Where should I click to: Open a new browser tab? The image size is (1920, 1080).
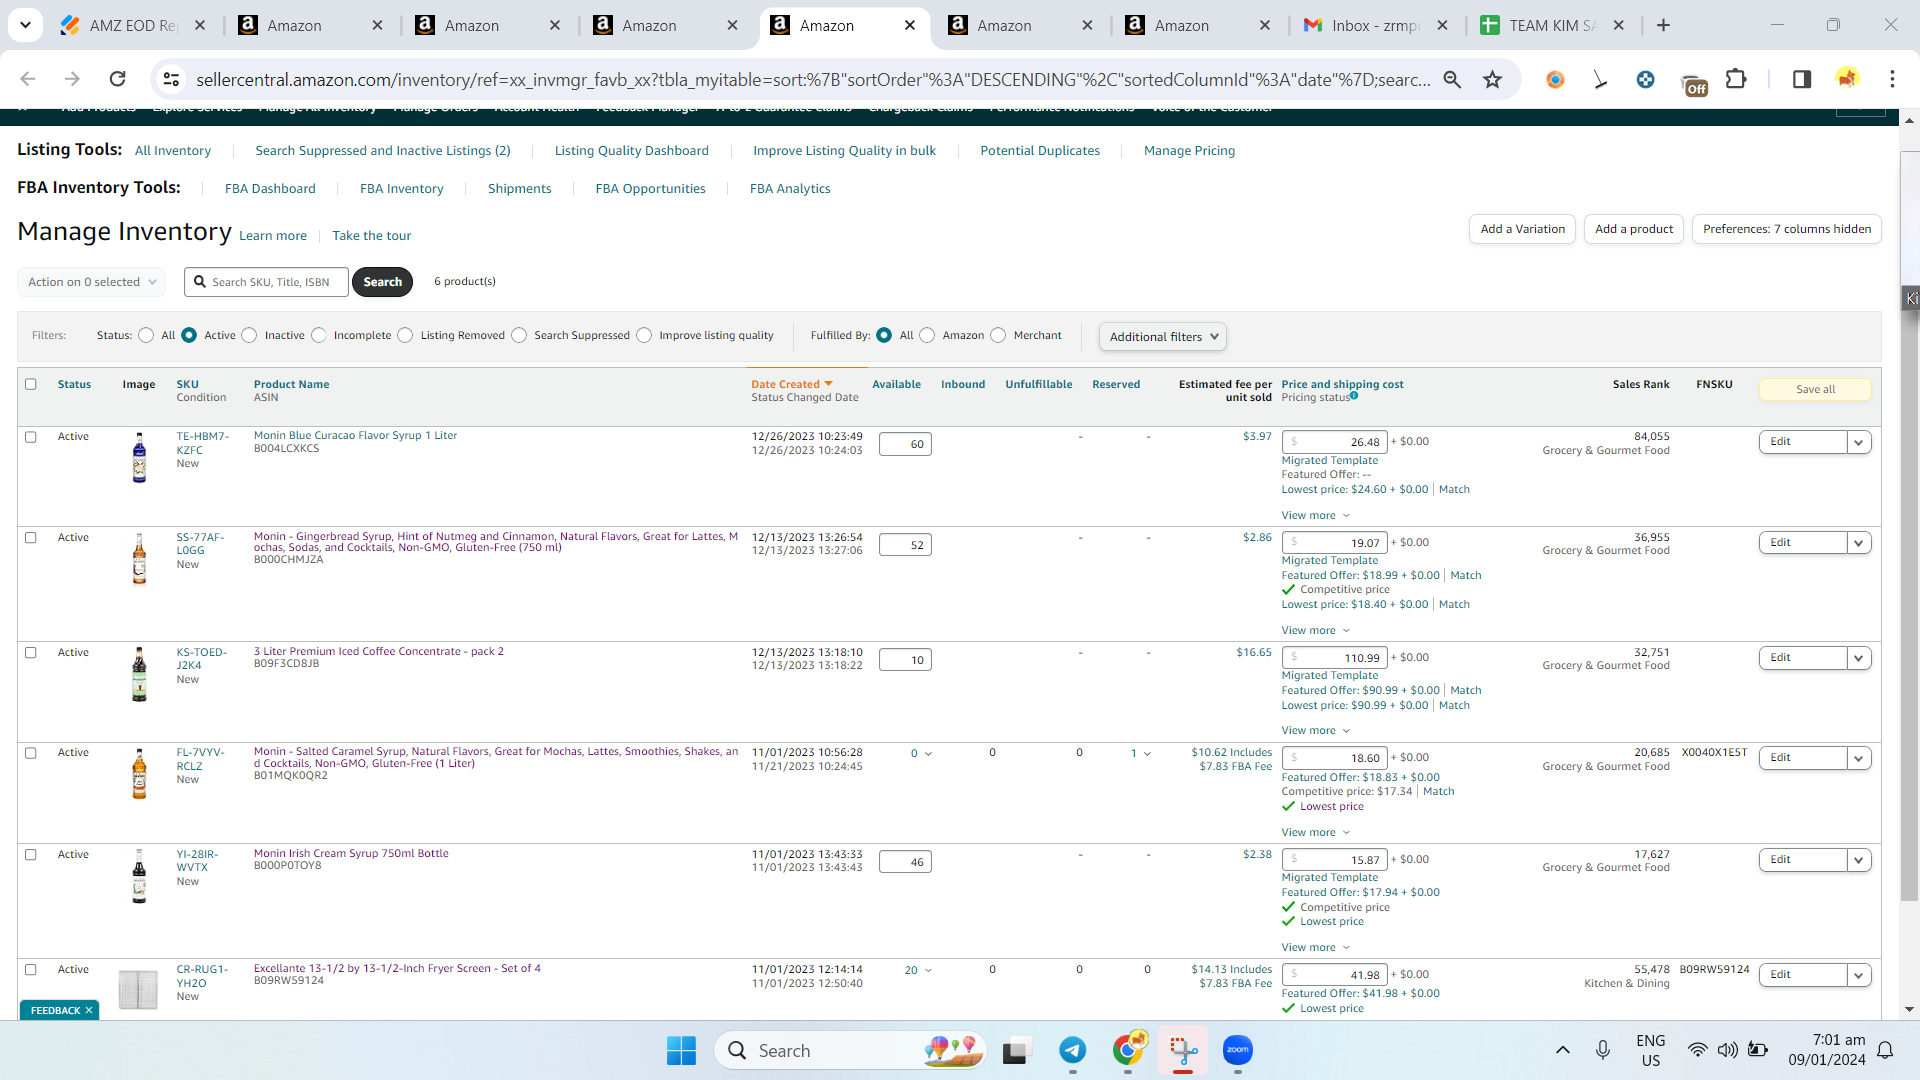1664,25
